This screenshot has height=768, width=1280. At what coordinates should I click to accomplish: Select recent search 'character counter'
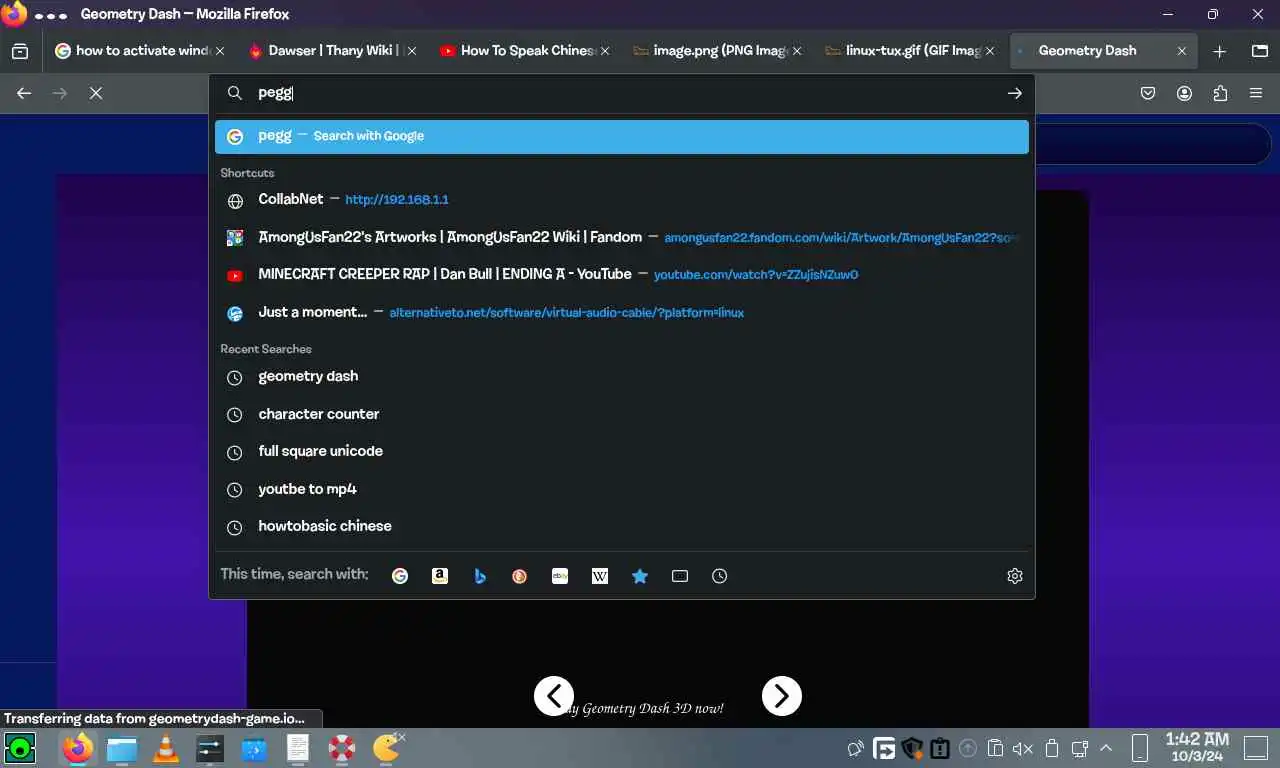[622, 414]
